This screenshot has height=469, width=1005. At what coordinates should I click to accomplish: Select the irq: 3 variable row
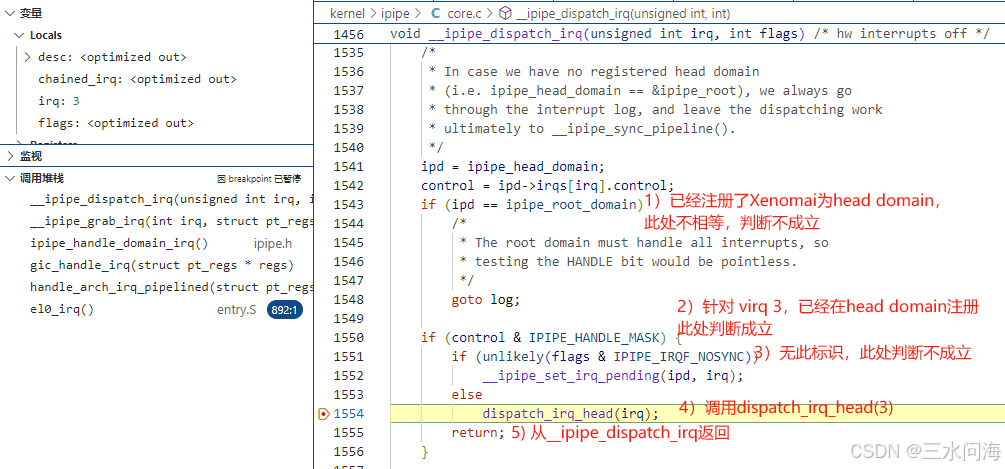point(156,101)
